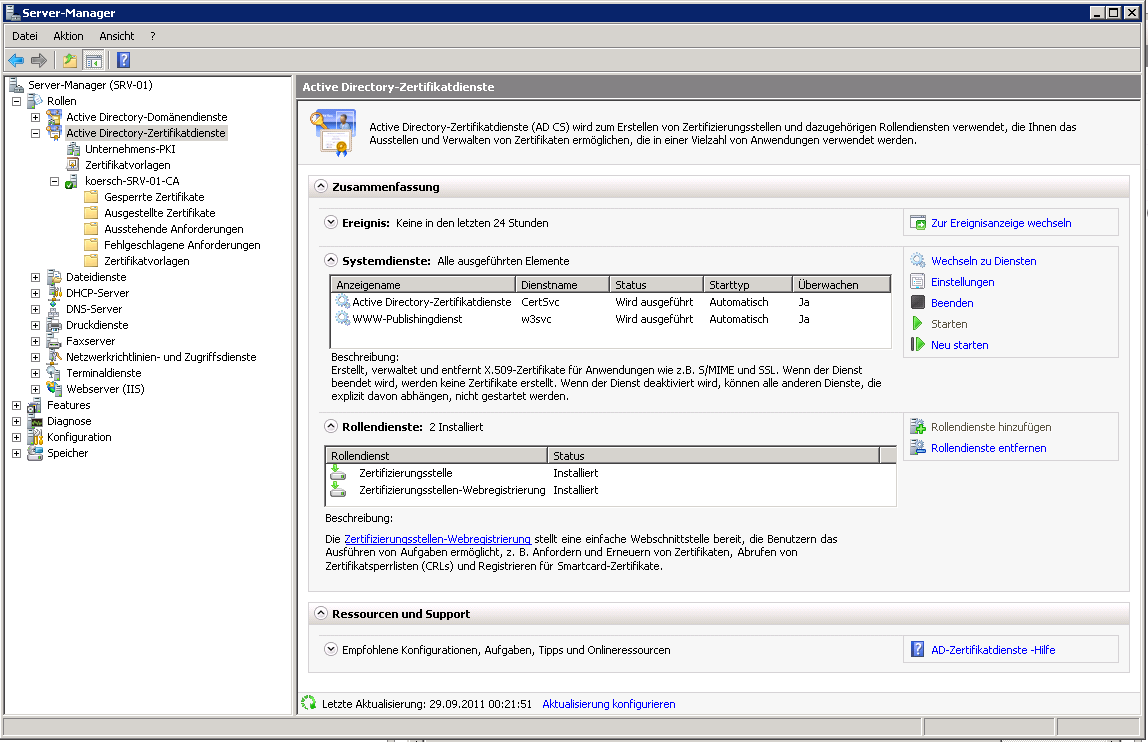
Task: Click the green refresh icon beside Letzte Aktualisierung
Action: [309, 703]
